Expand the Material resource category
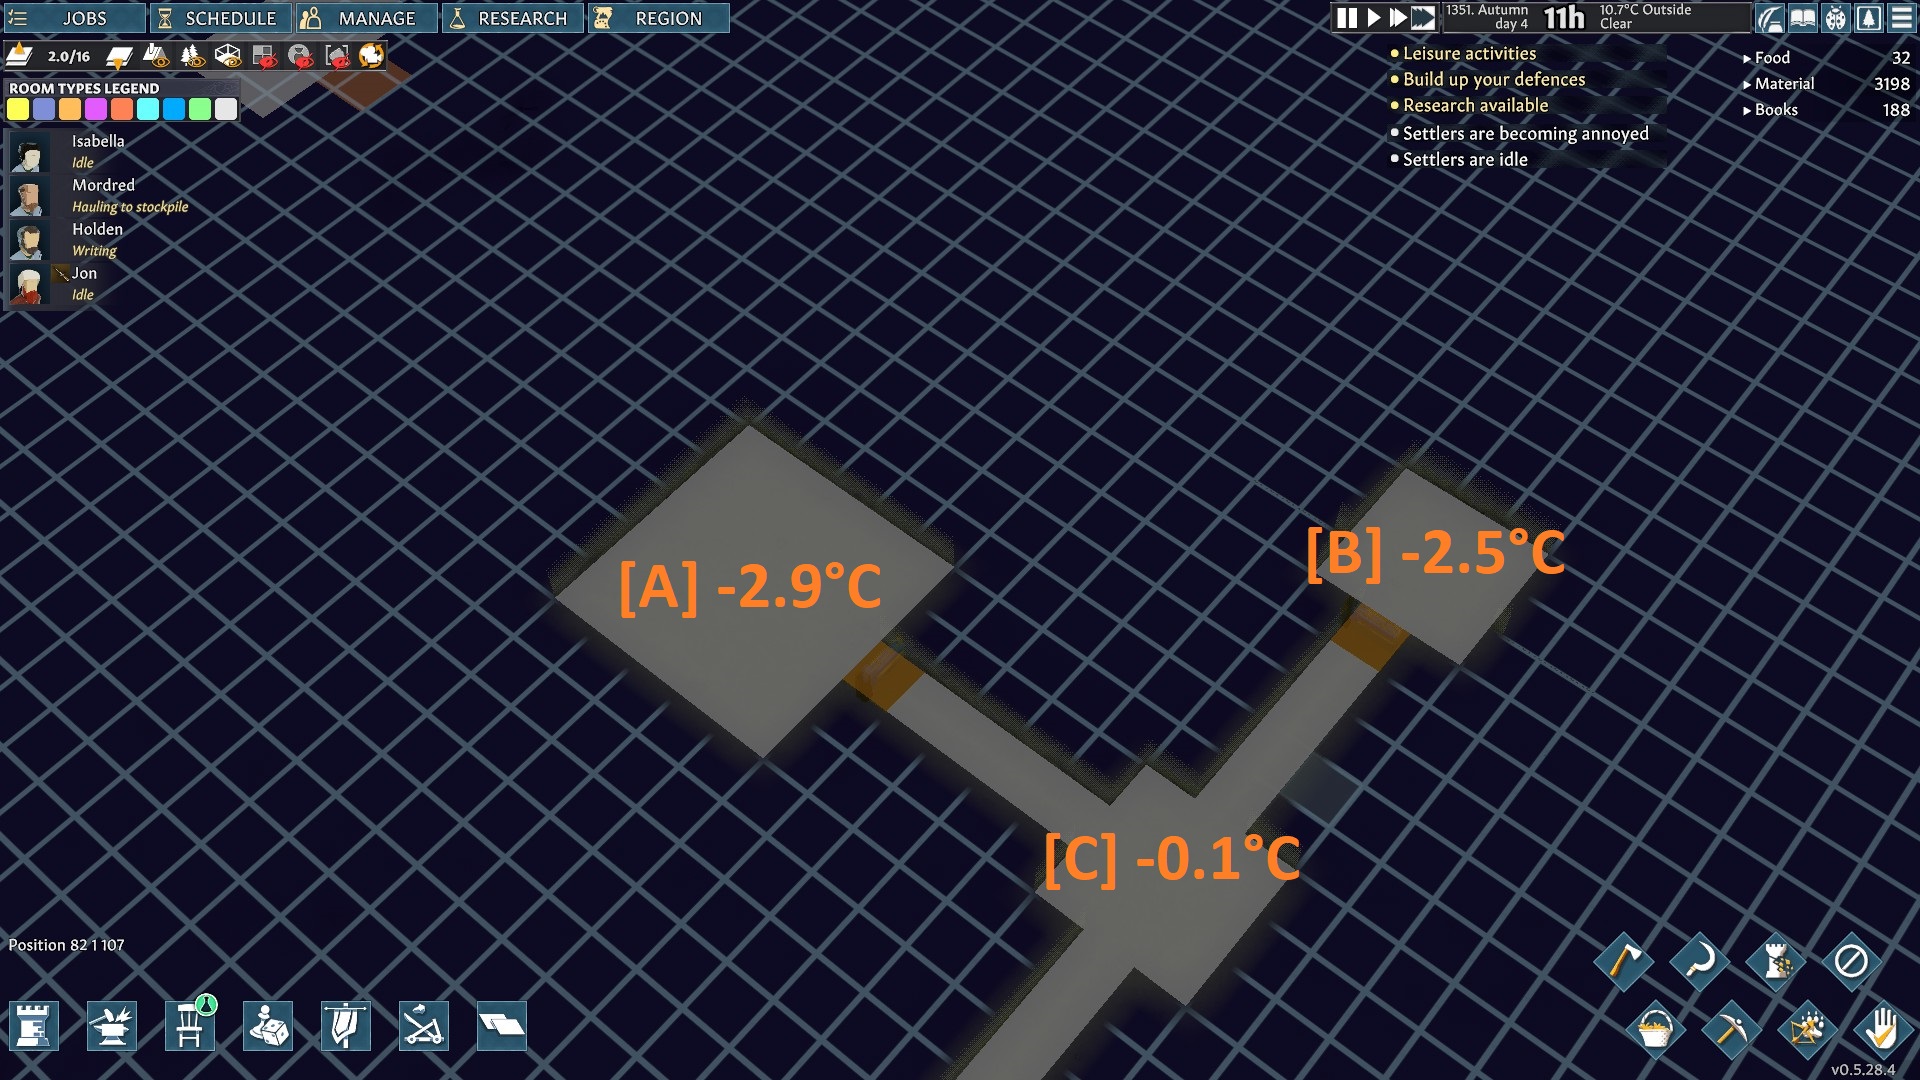The height and width of the screenshot is (1080, 1920). click(x=1783, y=84)
